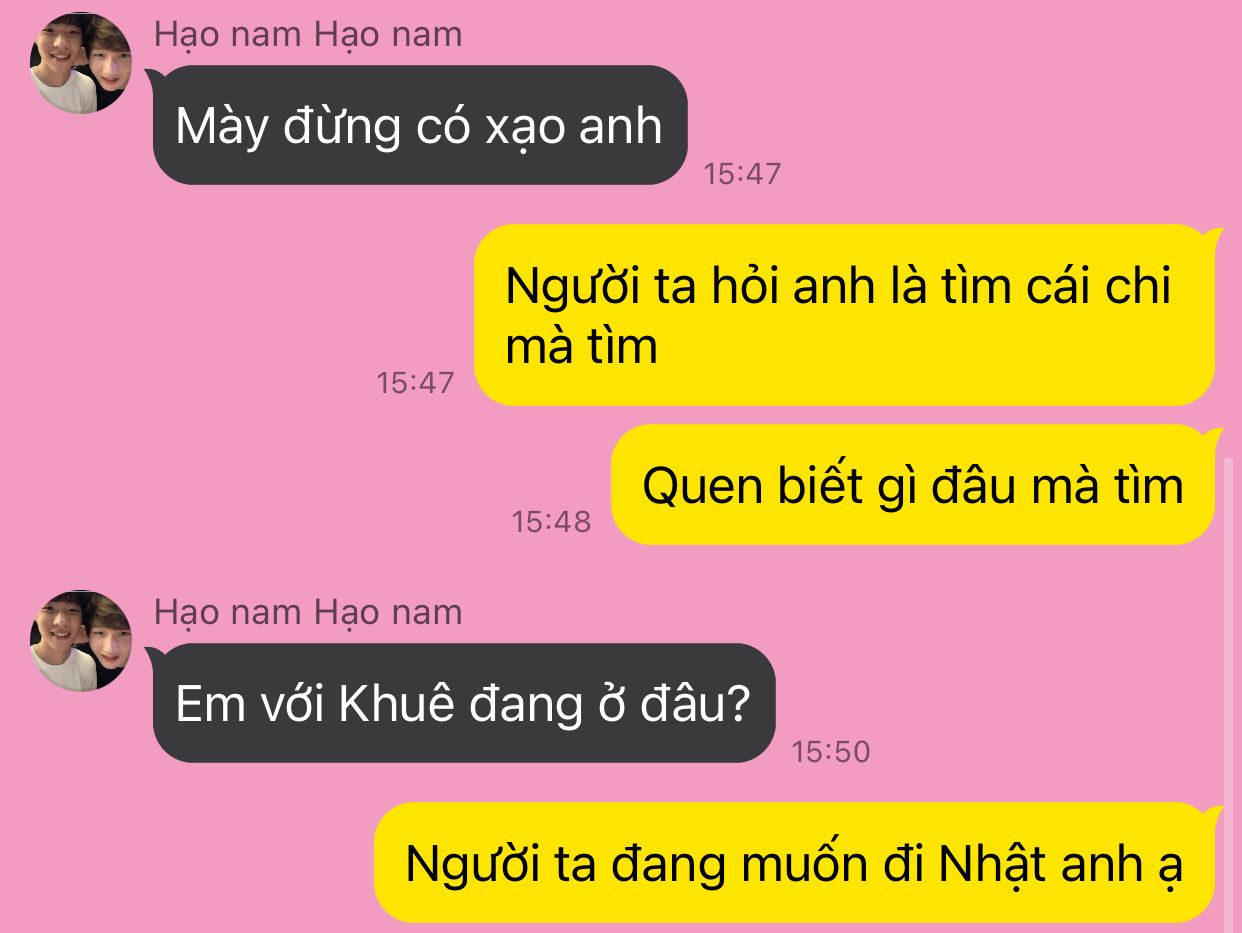The width and height of the screenshot is (1242, 933).
Task: Click the 15:48 message timestamp
Action: [551, 521]
